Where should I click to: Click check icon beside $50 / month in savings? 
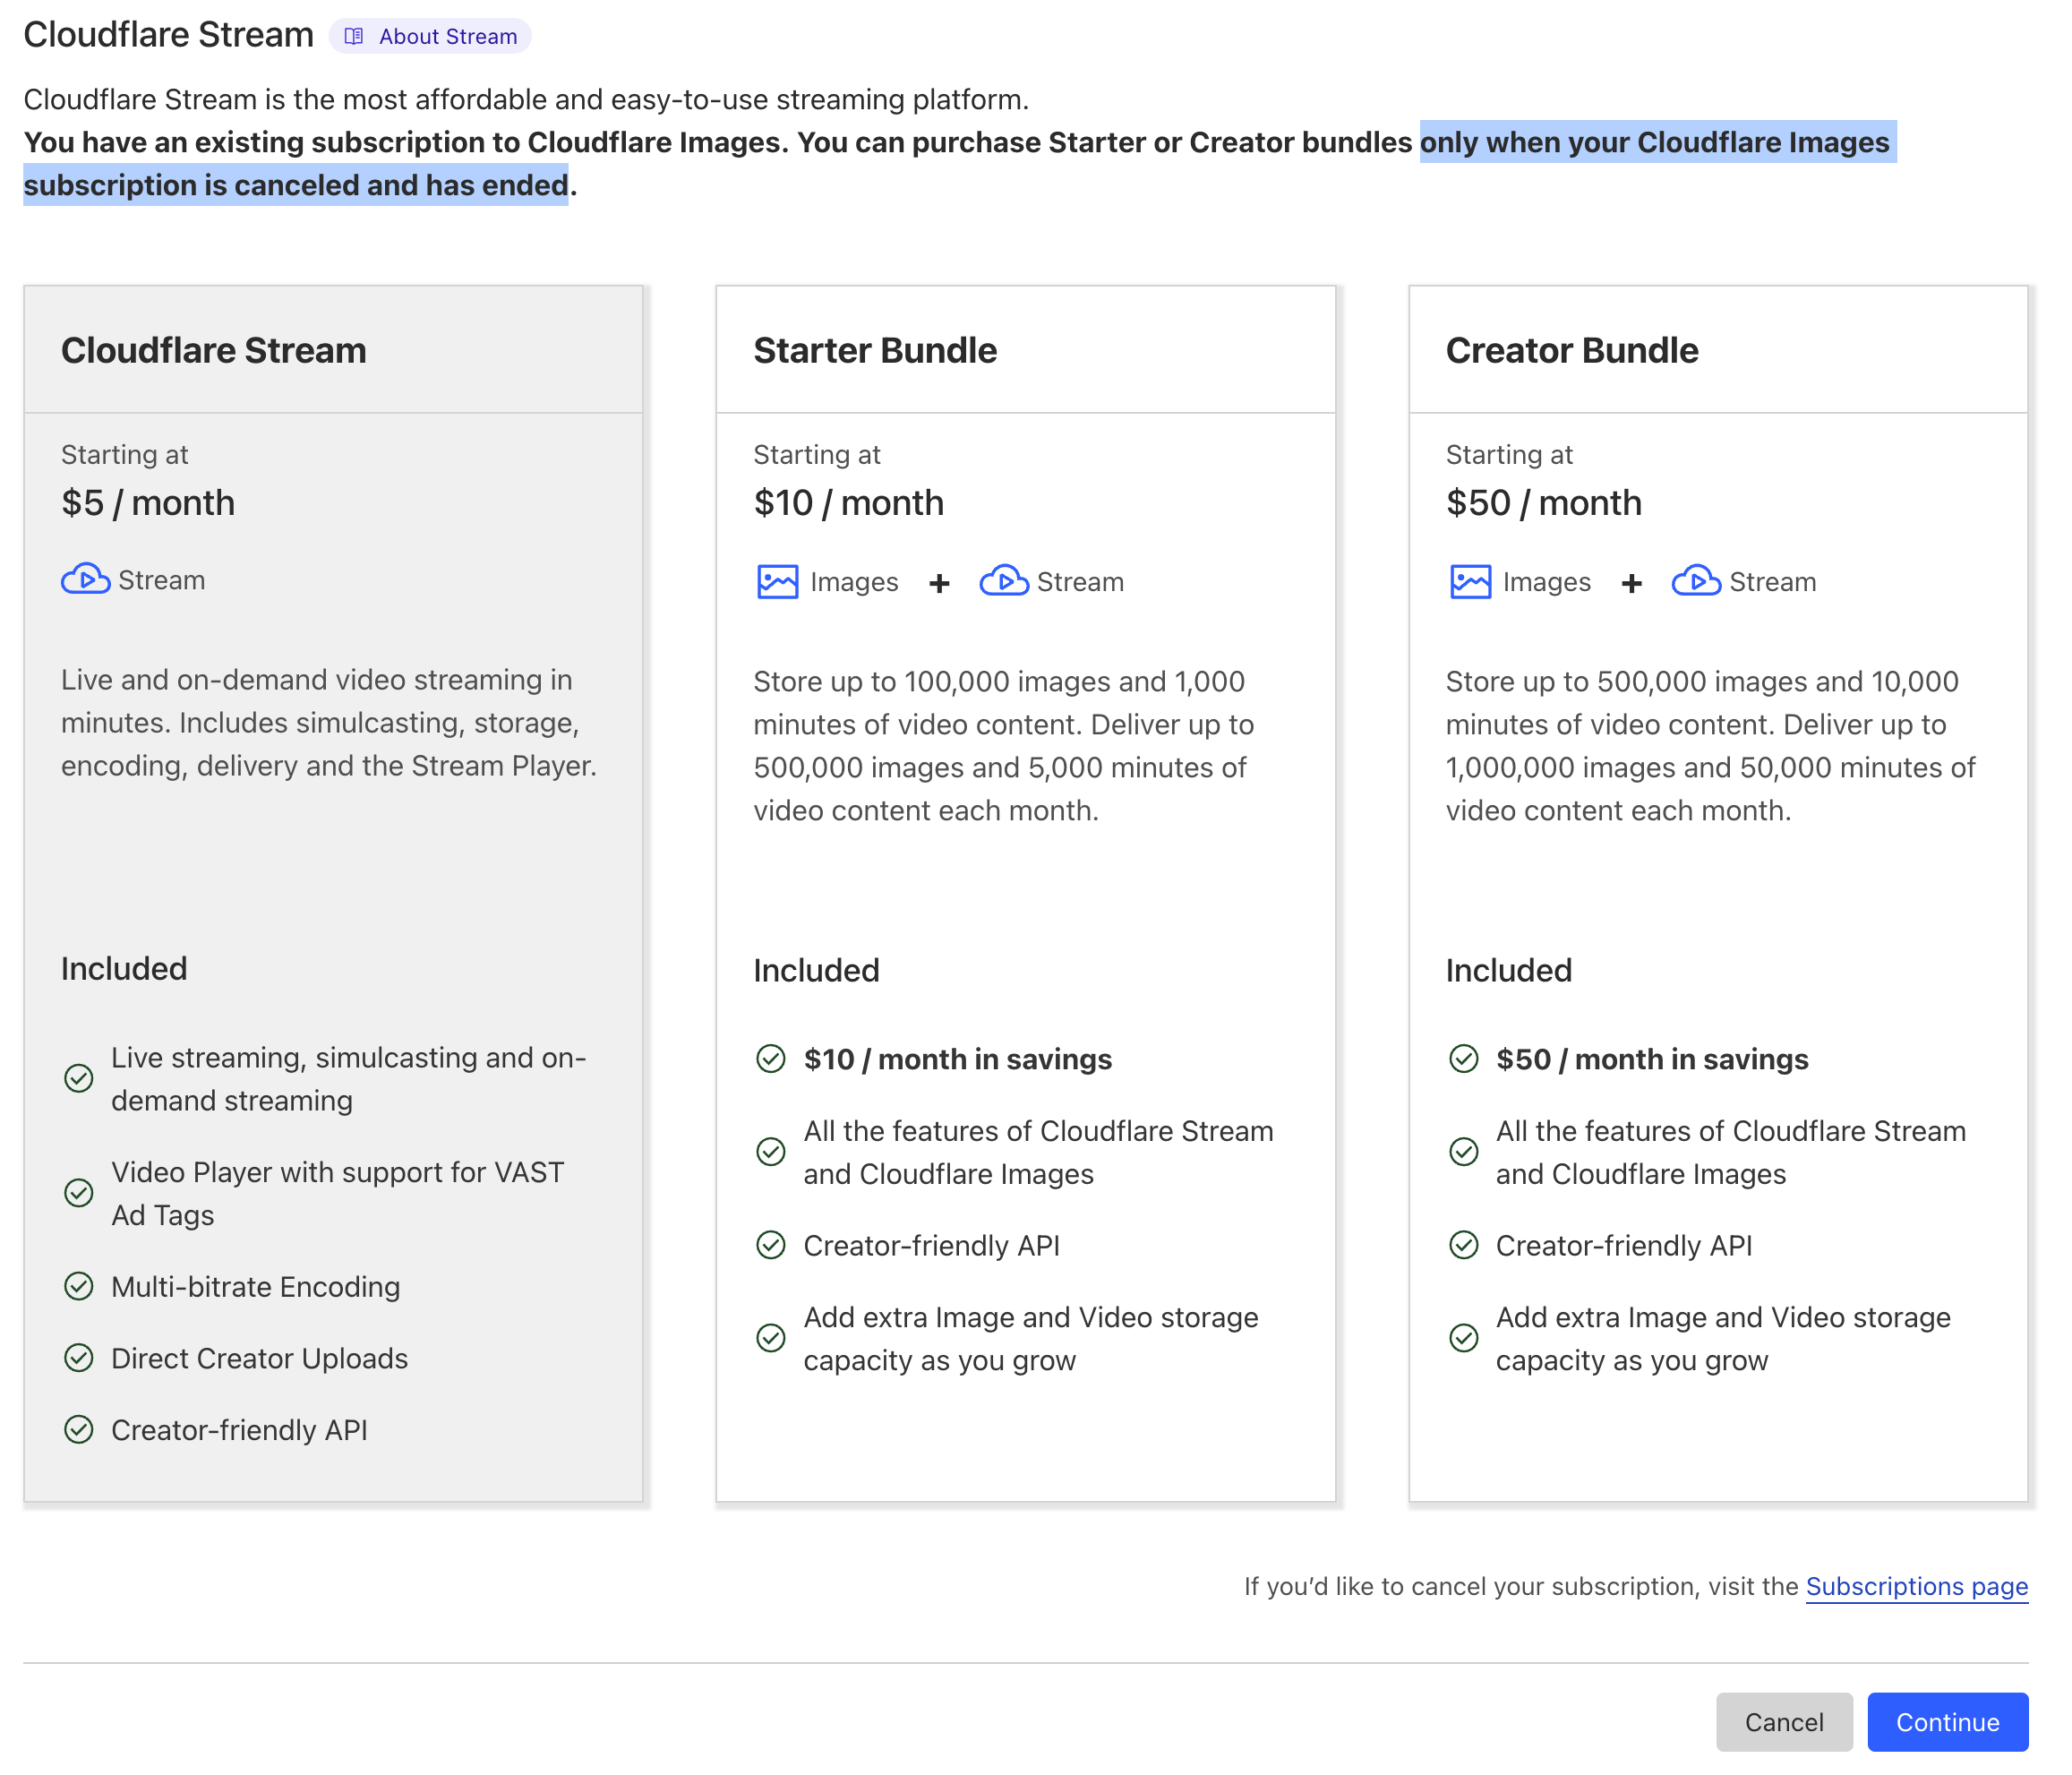click(1463, 1059)
